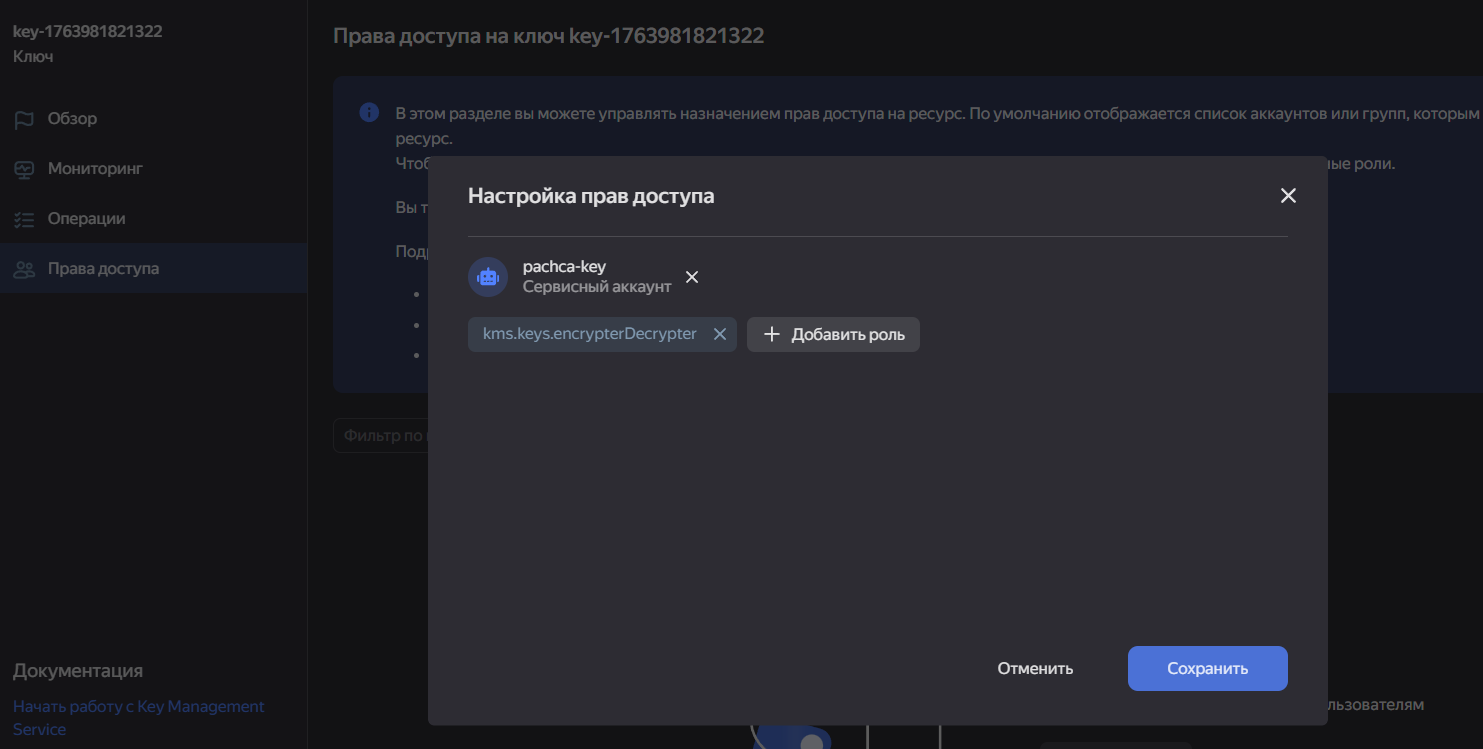Click the flag icon beside Обзор
This screenshot has width=1483, height=749.
(x=24, y=119)
